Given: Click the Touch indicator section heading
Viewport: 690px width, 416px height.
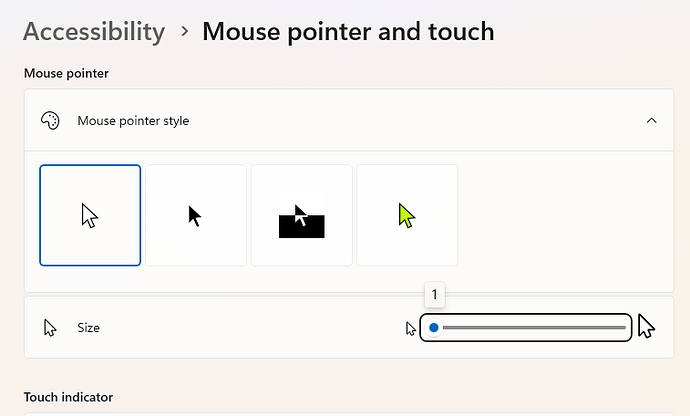Looking at the screenshot, I should pos(68,397).
